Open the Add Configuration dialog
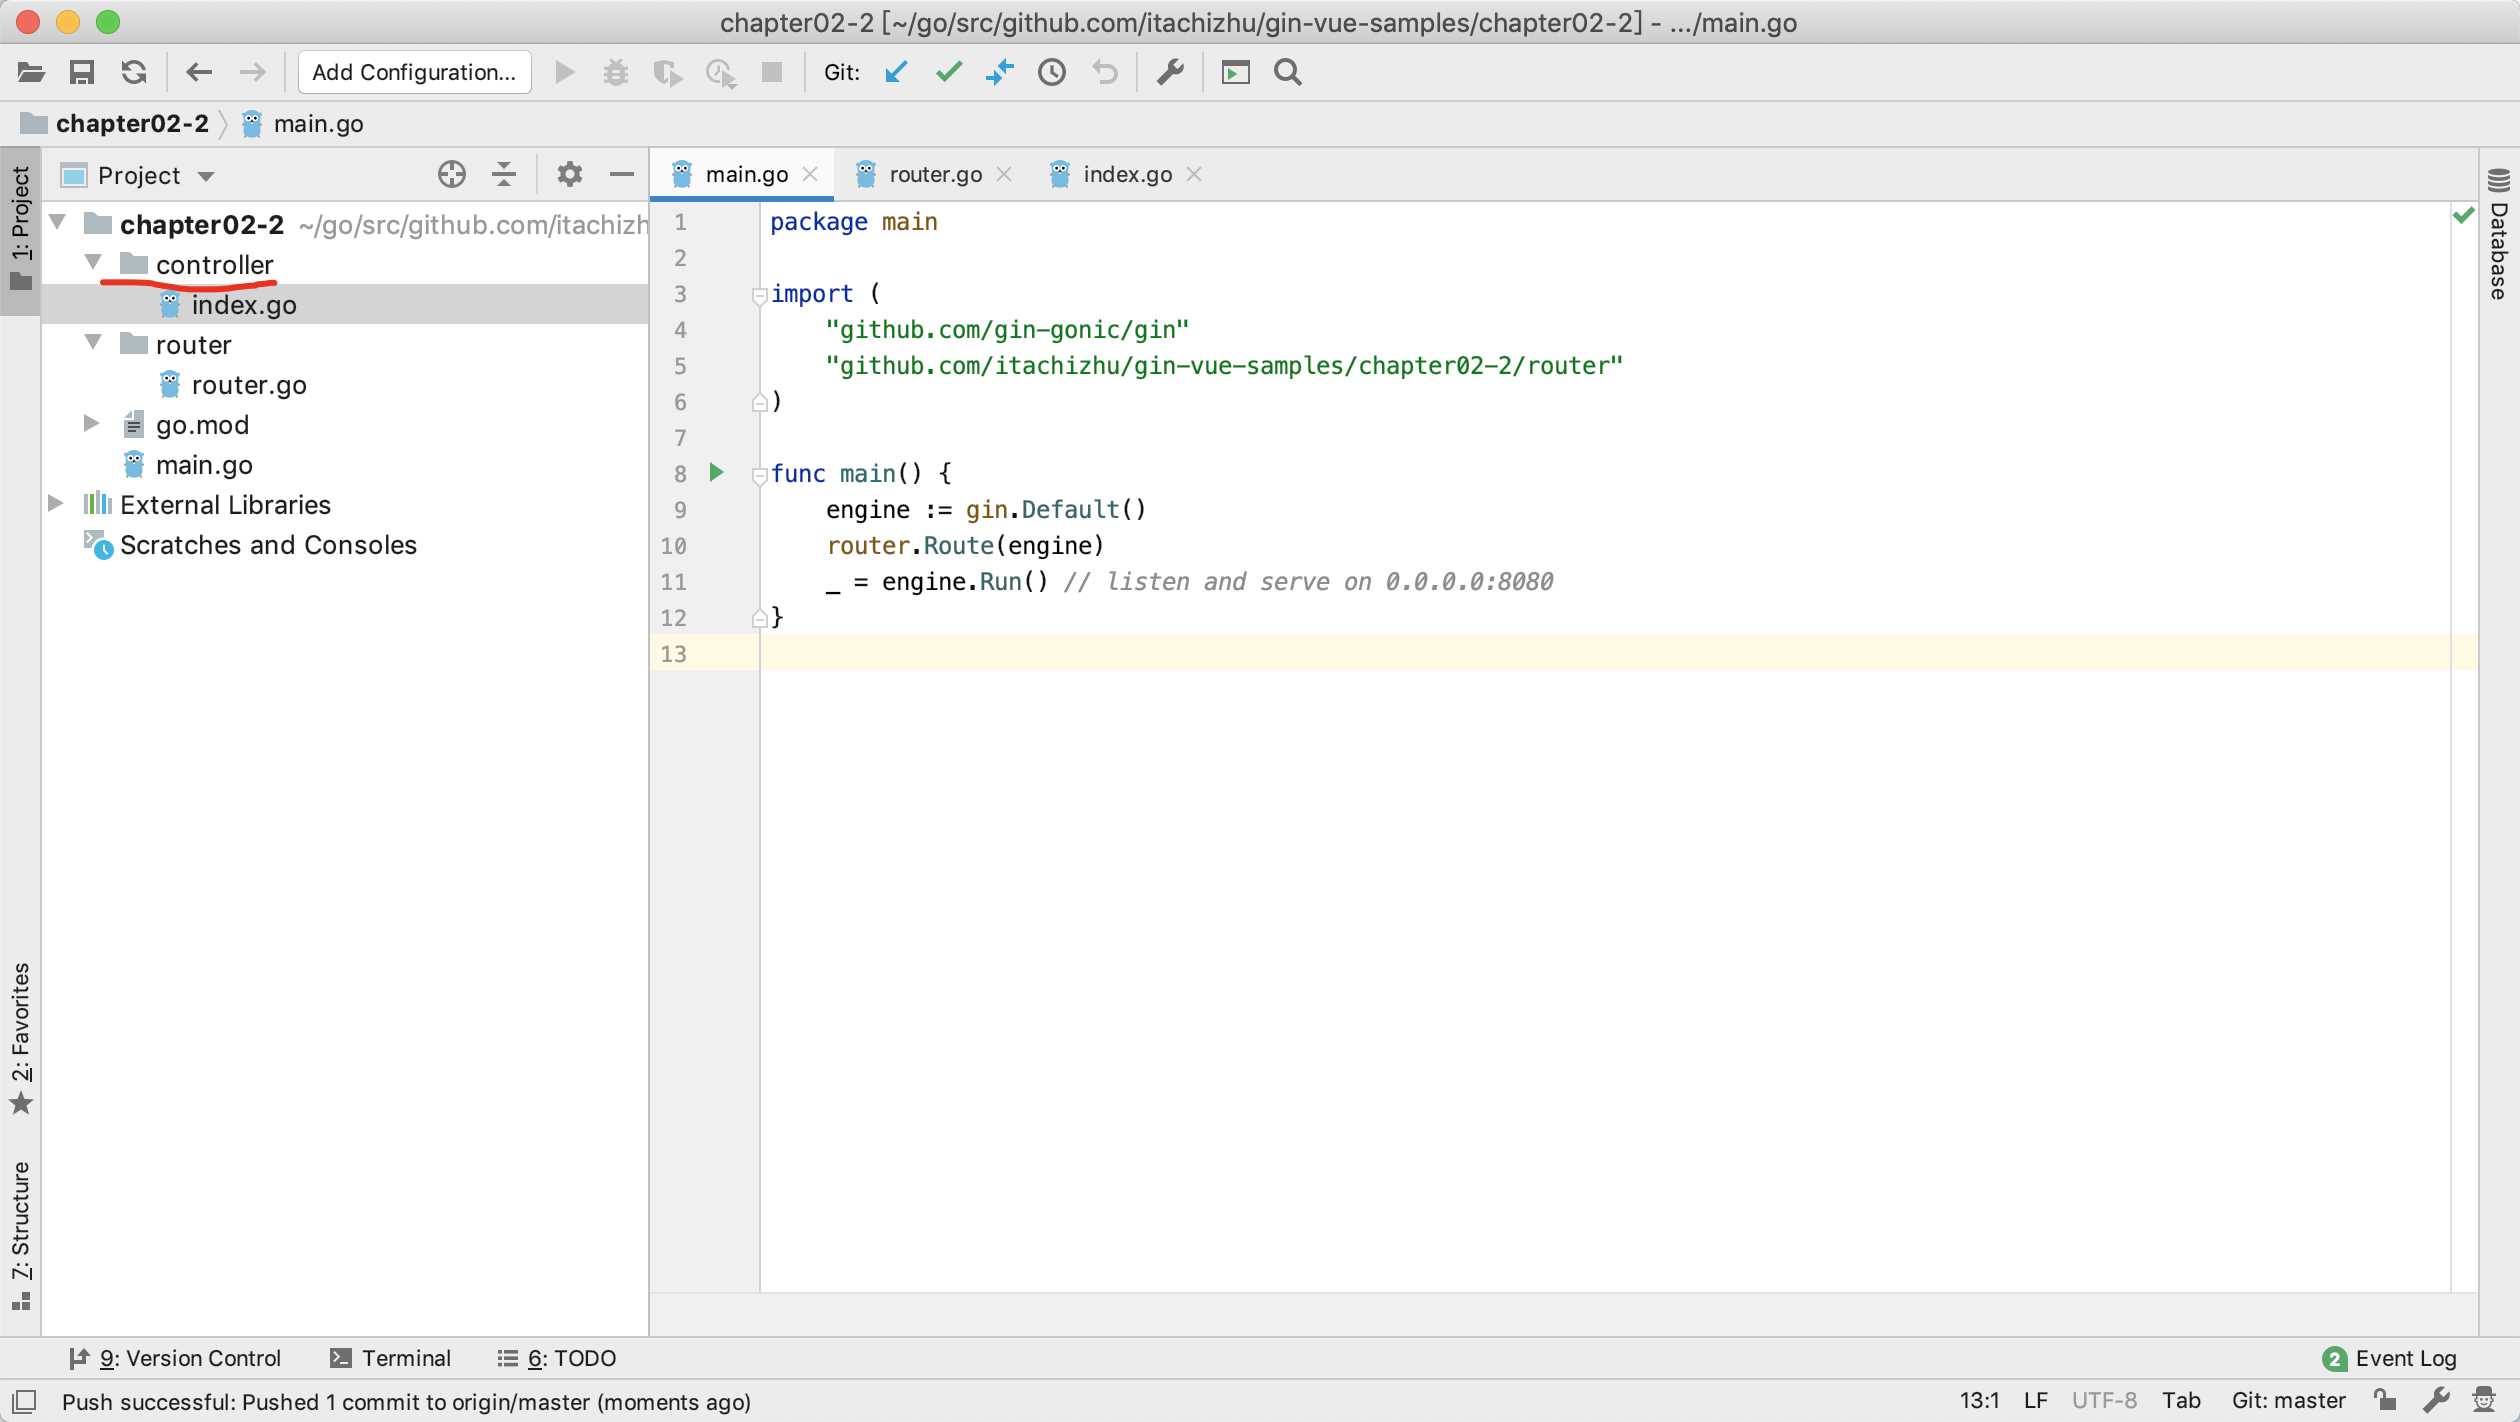Screen dimensions: 2520x1422 [414, 72]
